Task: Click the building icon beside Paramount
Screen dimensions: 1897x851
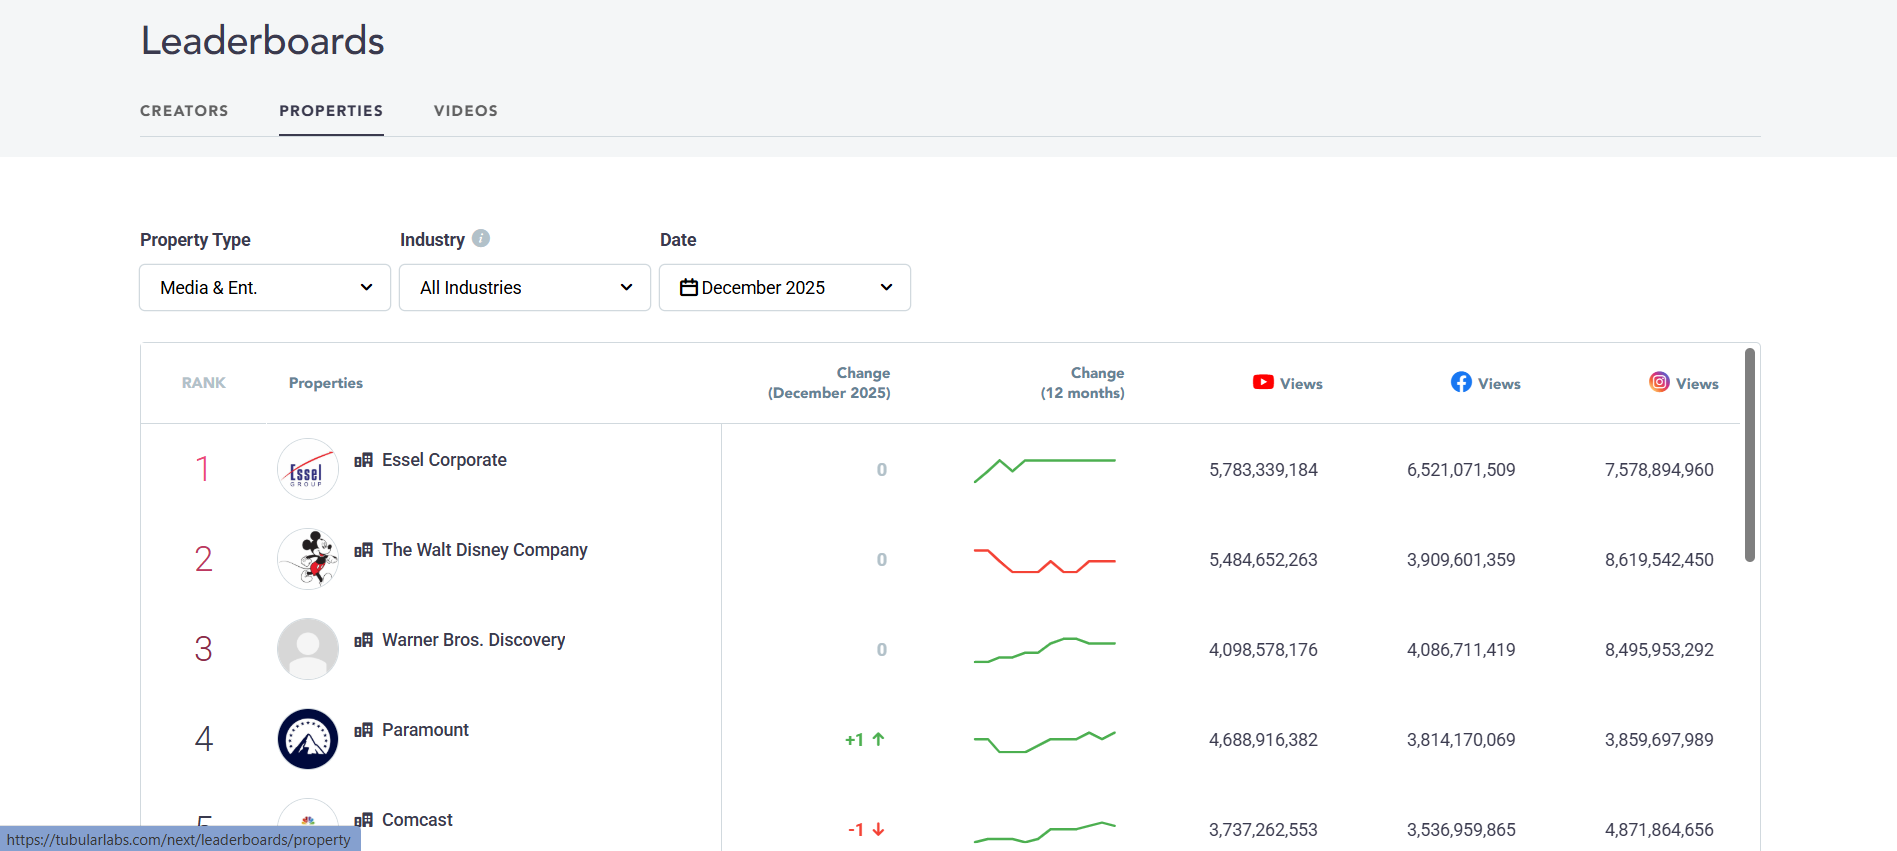Action: pyautogui.click(x=363, y=730)
